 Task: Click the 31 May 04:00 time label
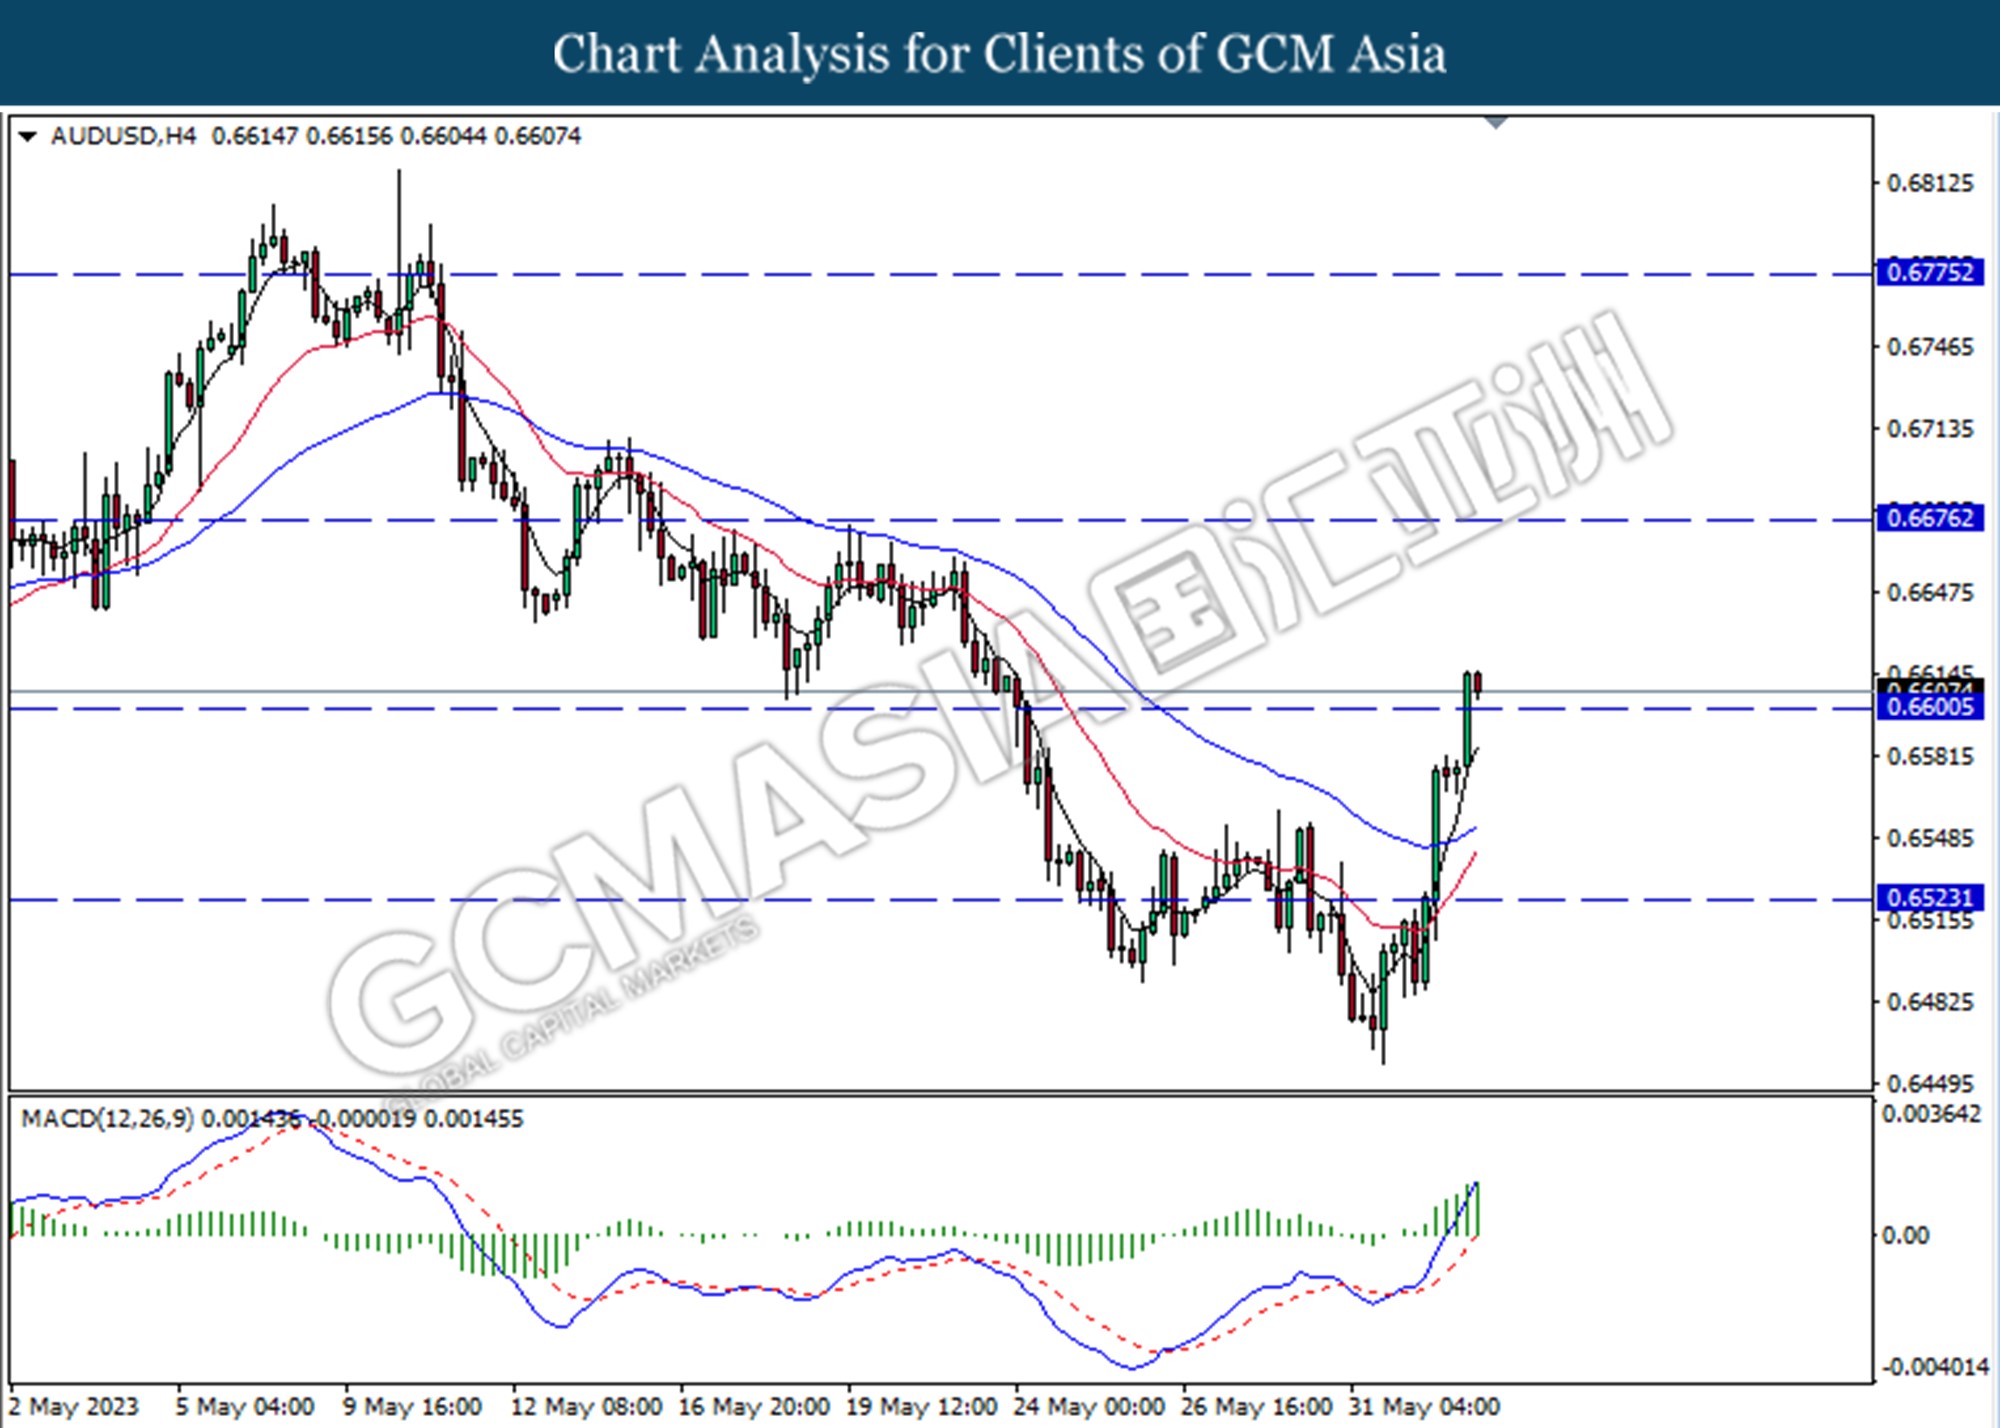(x=1425, y=1406)
